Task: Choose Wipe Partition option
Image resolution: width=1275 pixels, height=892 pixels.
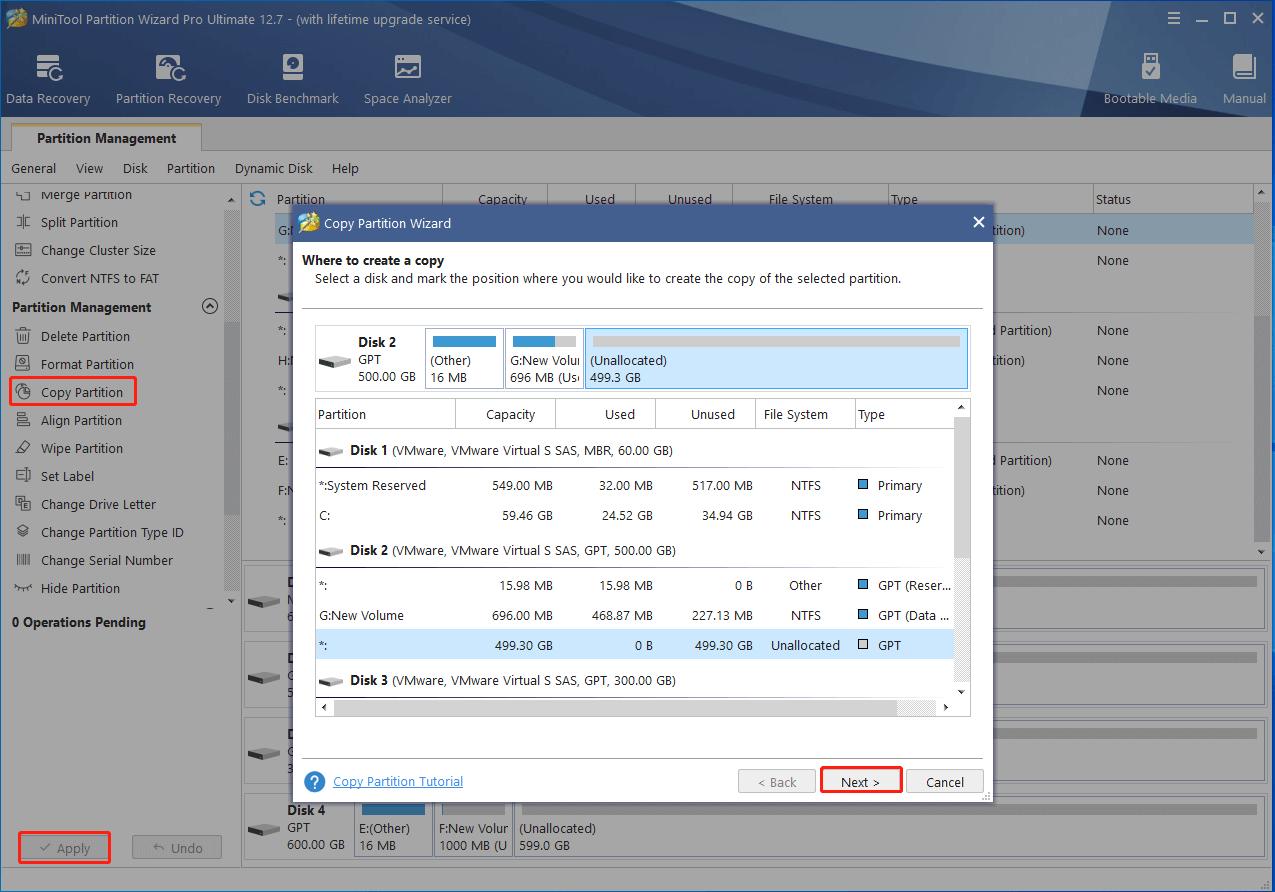Action: pos(82,448)
